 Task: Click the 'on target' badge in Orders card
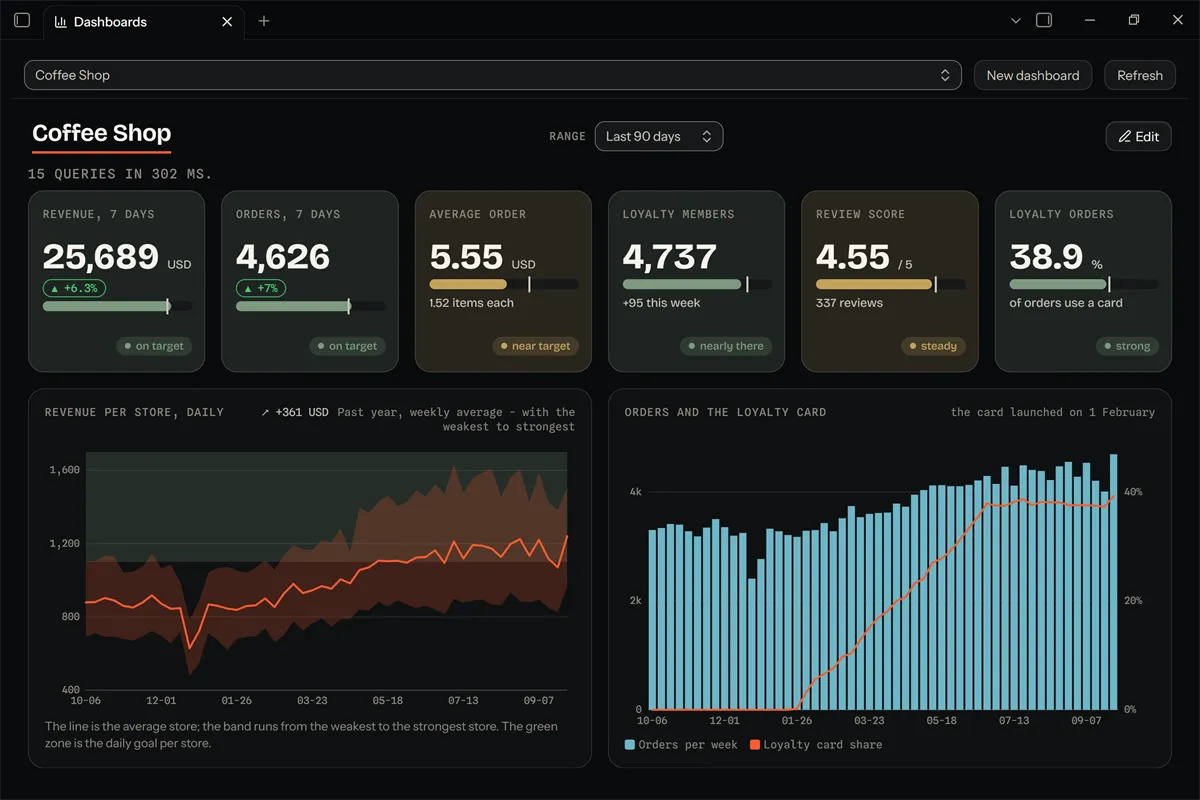click(347, 346)
